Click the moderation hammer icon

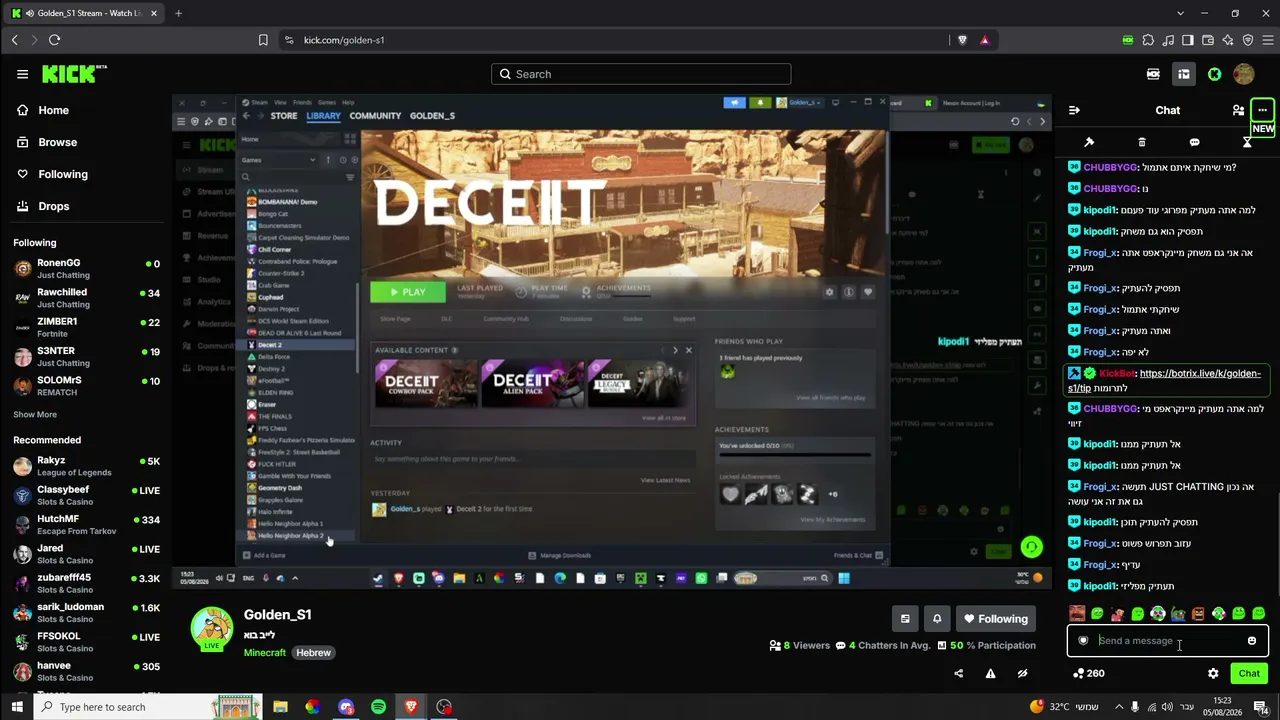(1089, 142)
